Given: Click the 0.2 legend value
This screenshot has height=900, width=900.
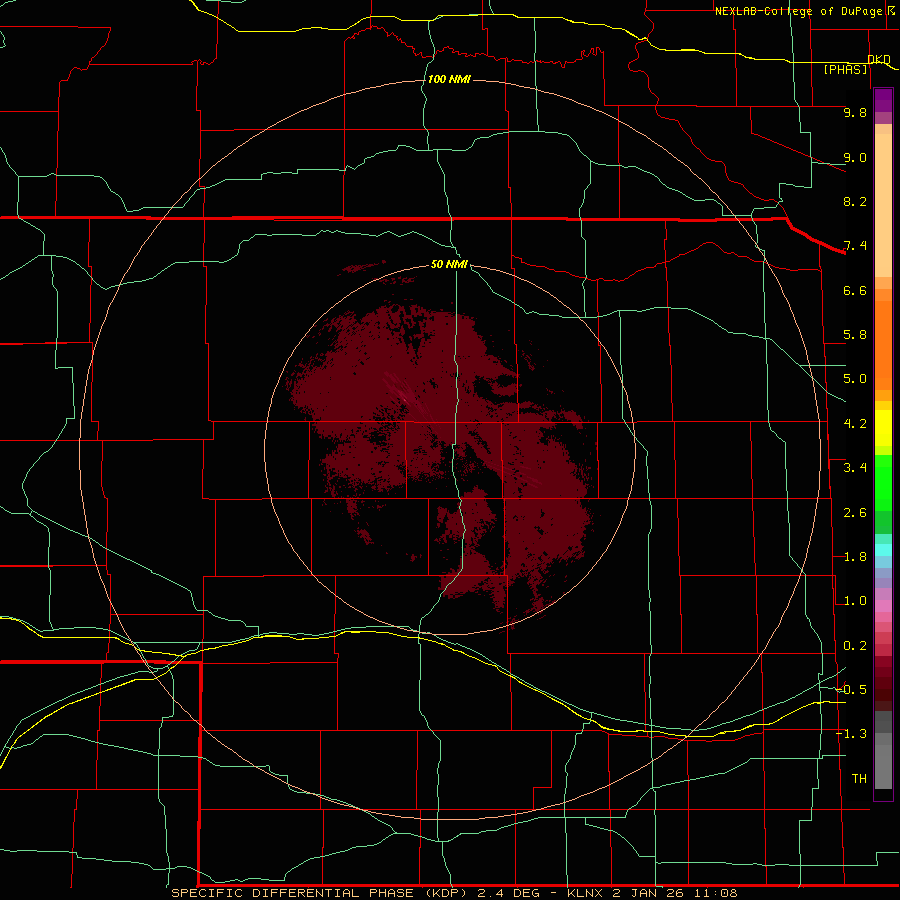Looking at the screenshot, I should pos(855,646).
